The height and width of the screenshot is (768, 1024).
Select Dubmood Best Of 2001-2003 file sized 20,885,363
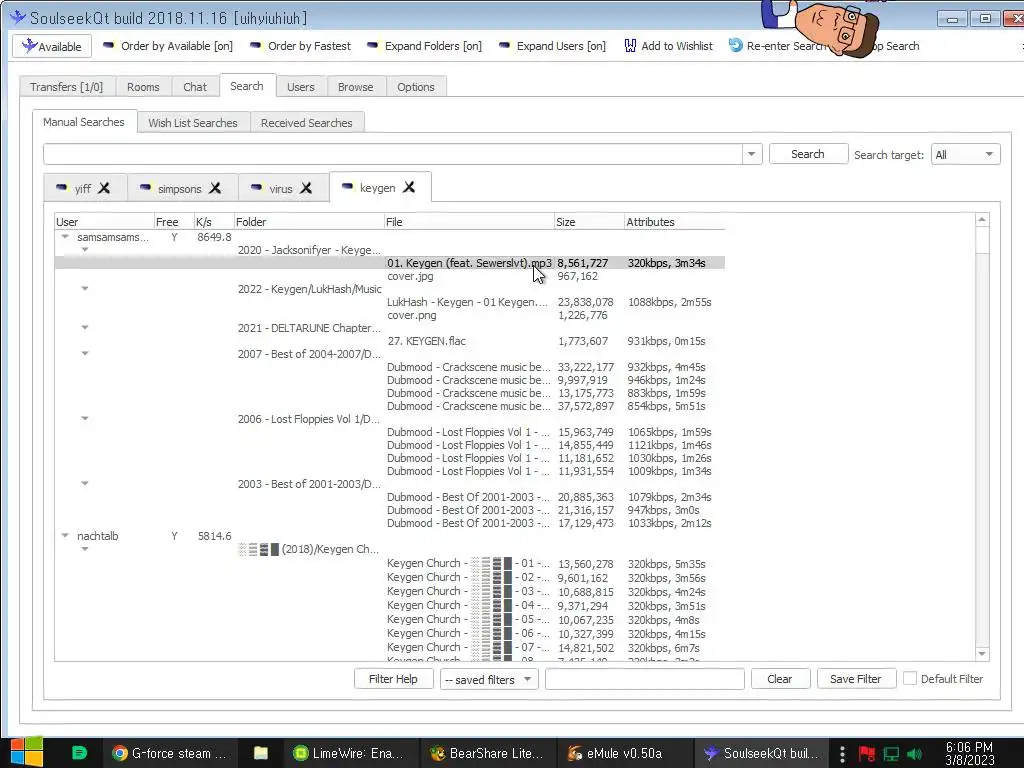tap(390, 497)
